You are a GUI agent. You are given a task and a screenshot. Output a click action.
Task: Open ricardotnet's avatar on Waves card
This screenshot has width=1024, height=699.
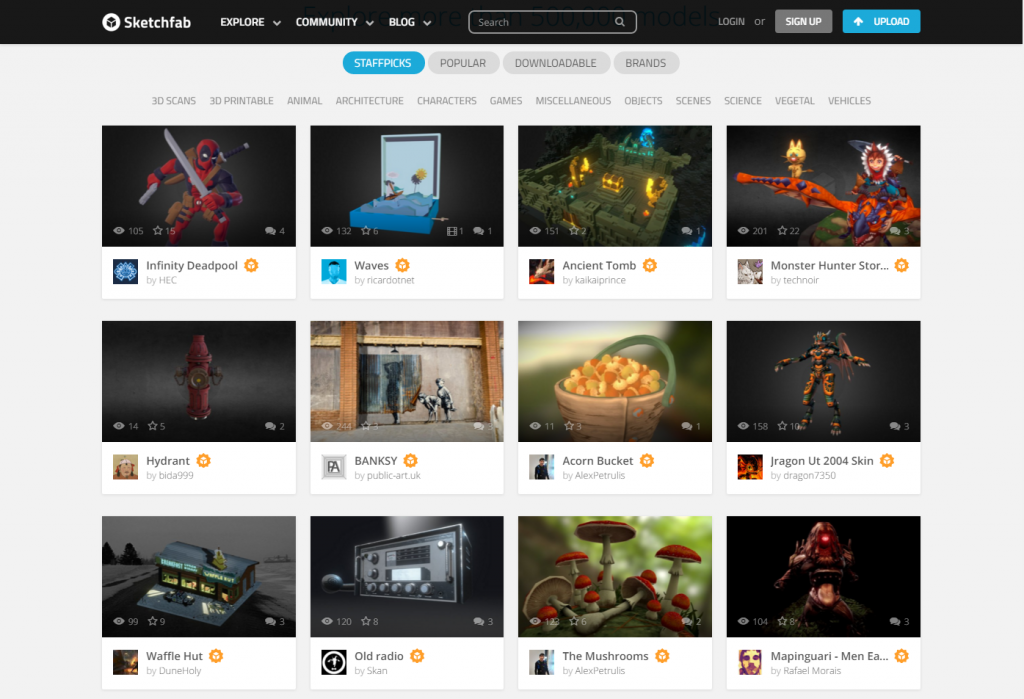click(334, 272)
